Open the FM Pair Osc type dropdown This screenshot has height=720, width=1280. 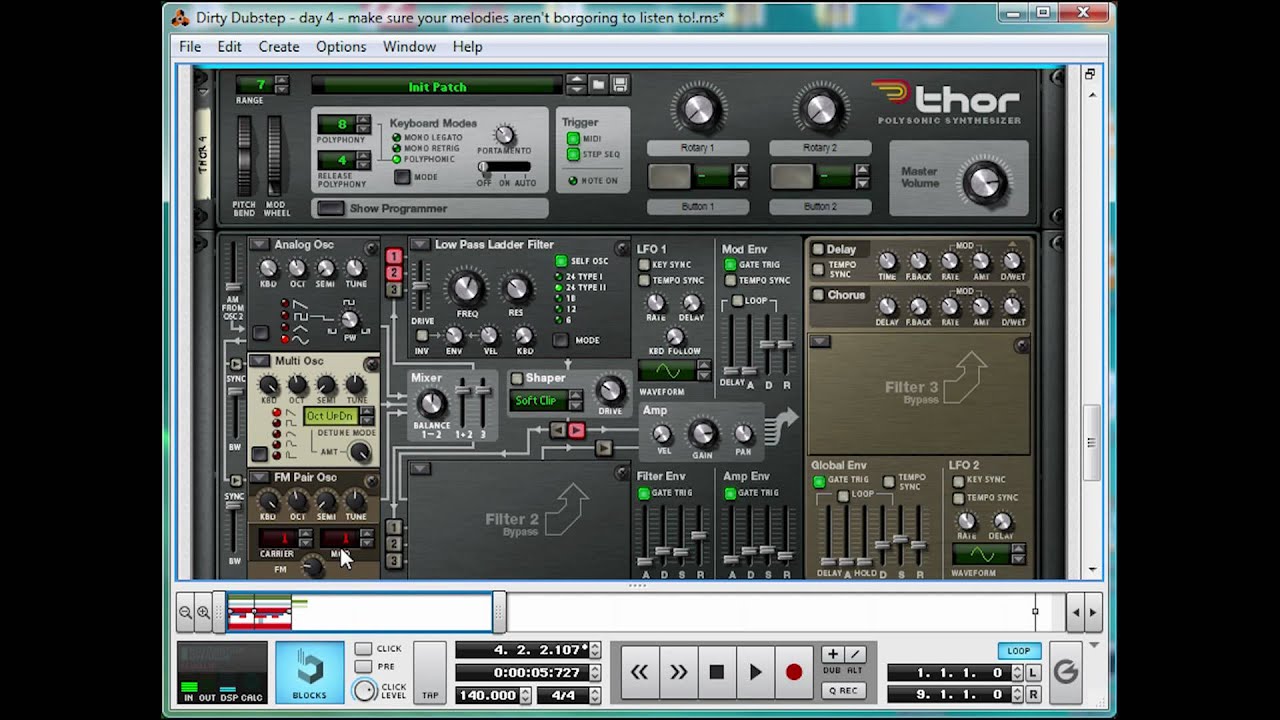(260, 478)
